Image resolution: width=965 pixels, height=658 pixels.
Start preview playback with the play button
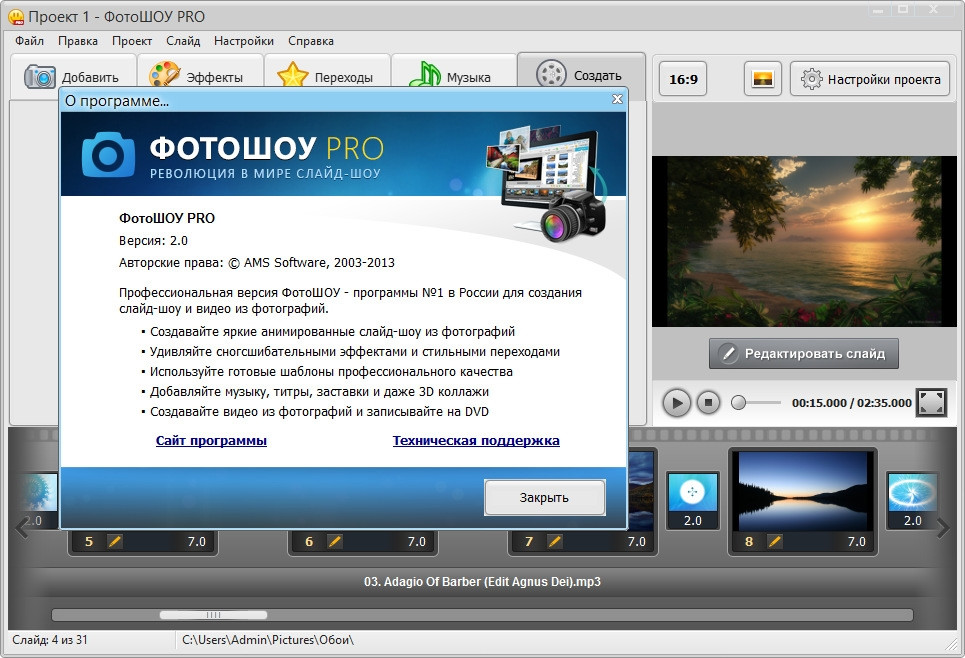coord(676,403)
